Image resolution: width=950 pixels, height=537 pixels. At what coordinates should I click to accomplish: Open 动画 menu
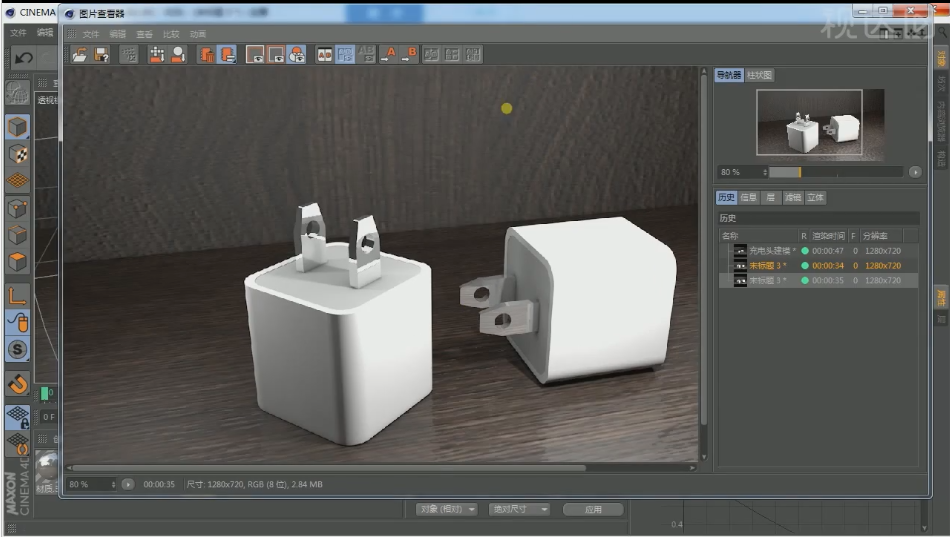coord(198,34)
